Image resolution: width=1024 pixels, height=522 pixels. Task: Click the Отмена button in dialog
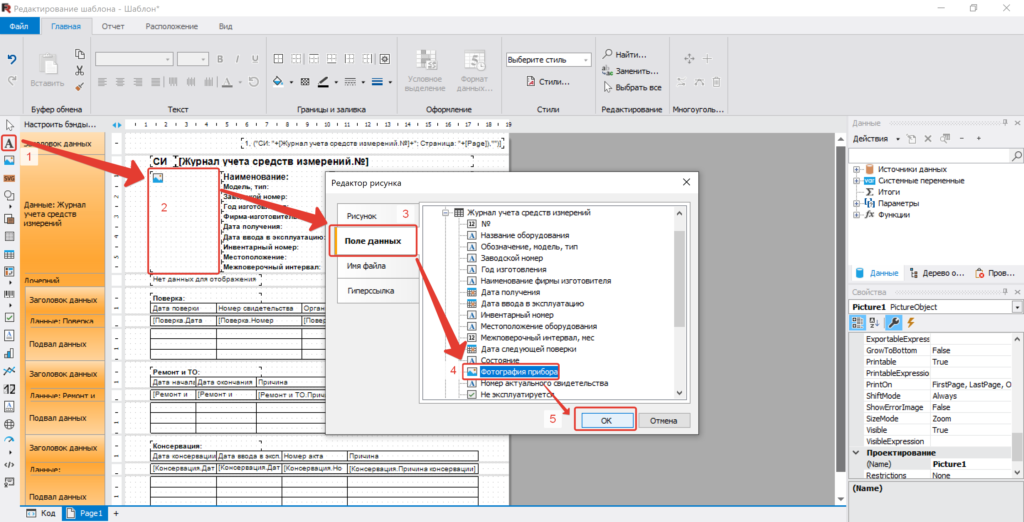664,421
